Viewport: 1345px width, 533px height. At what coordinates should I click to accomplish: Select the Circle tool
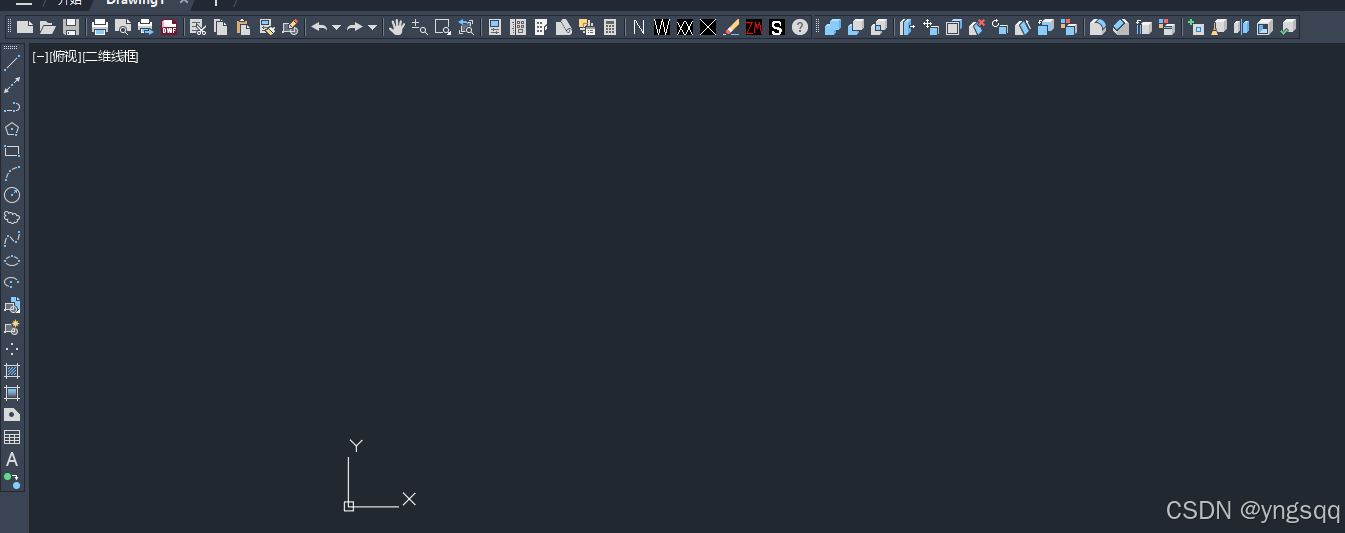12,195
